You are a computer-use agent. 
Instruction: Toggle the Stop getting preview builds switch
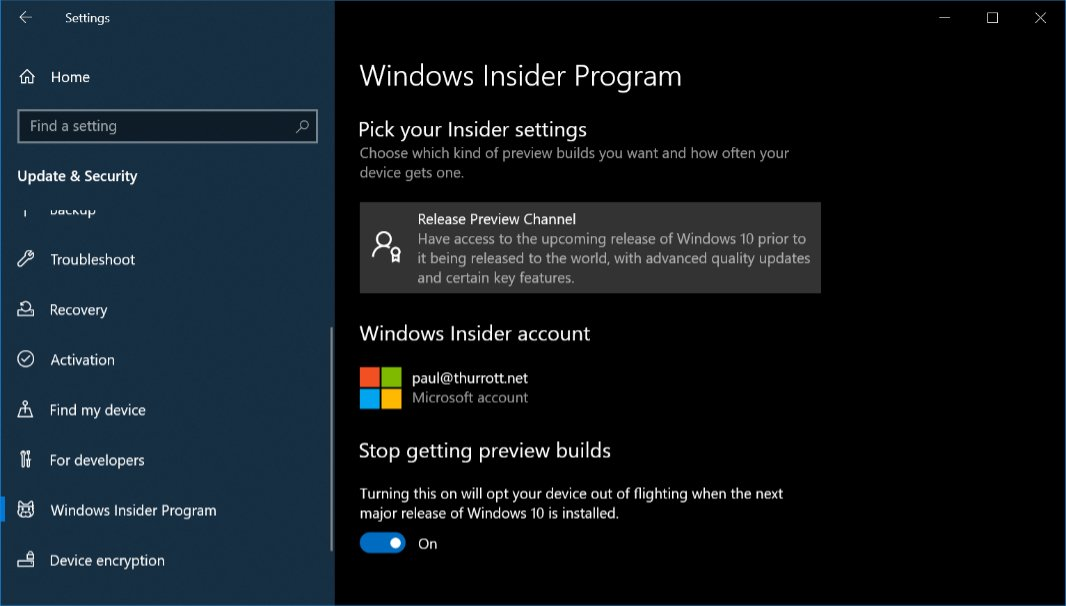[x=383, y=543]
